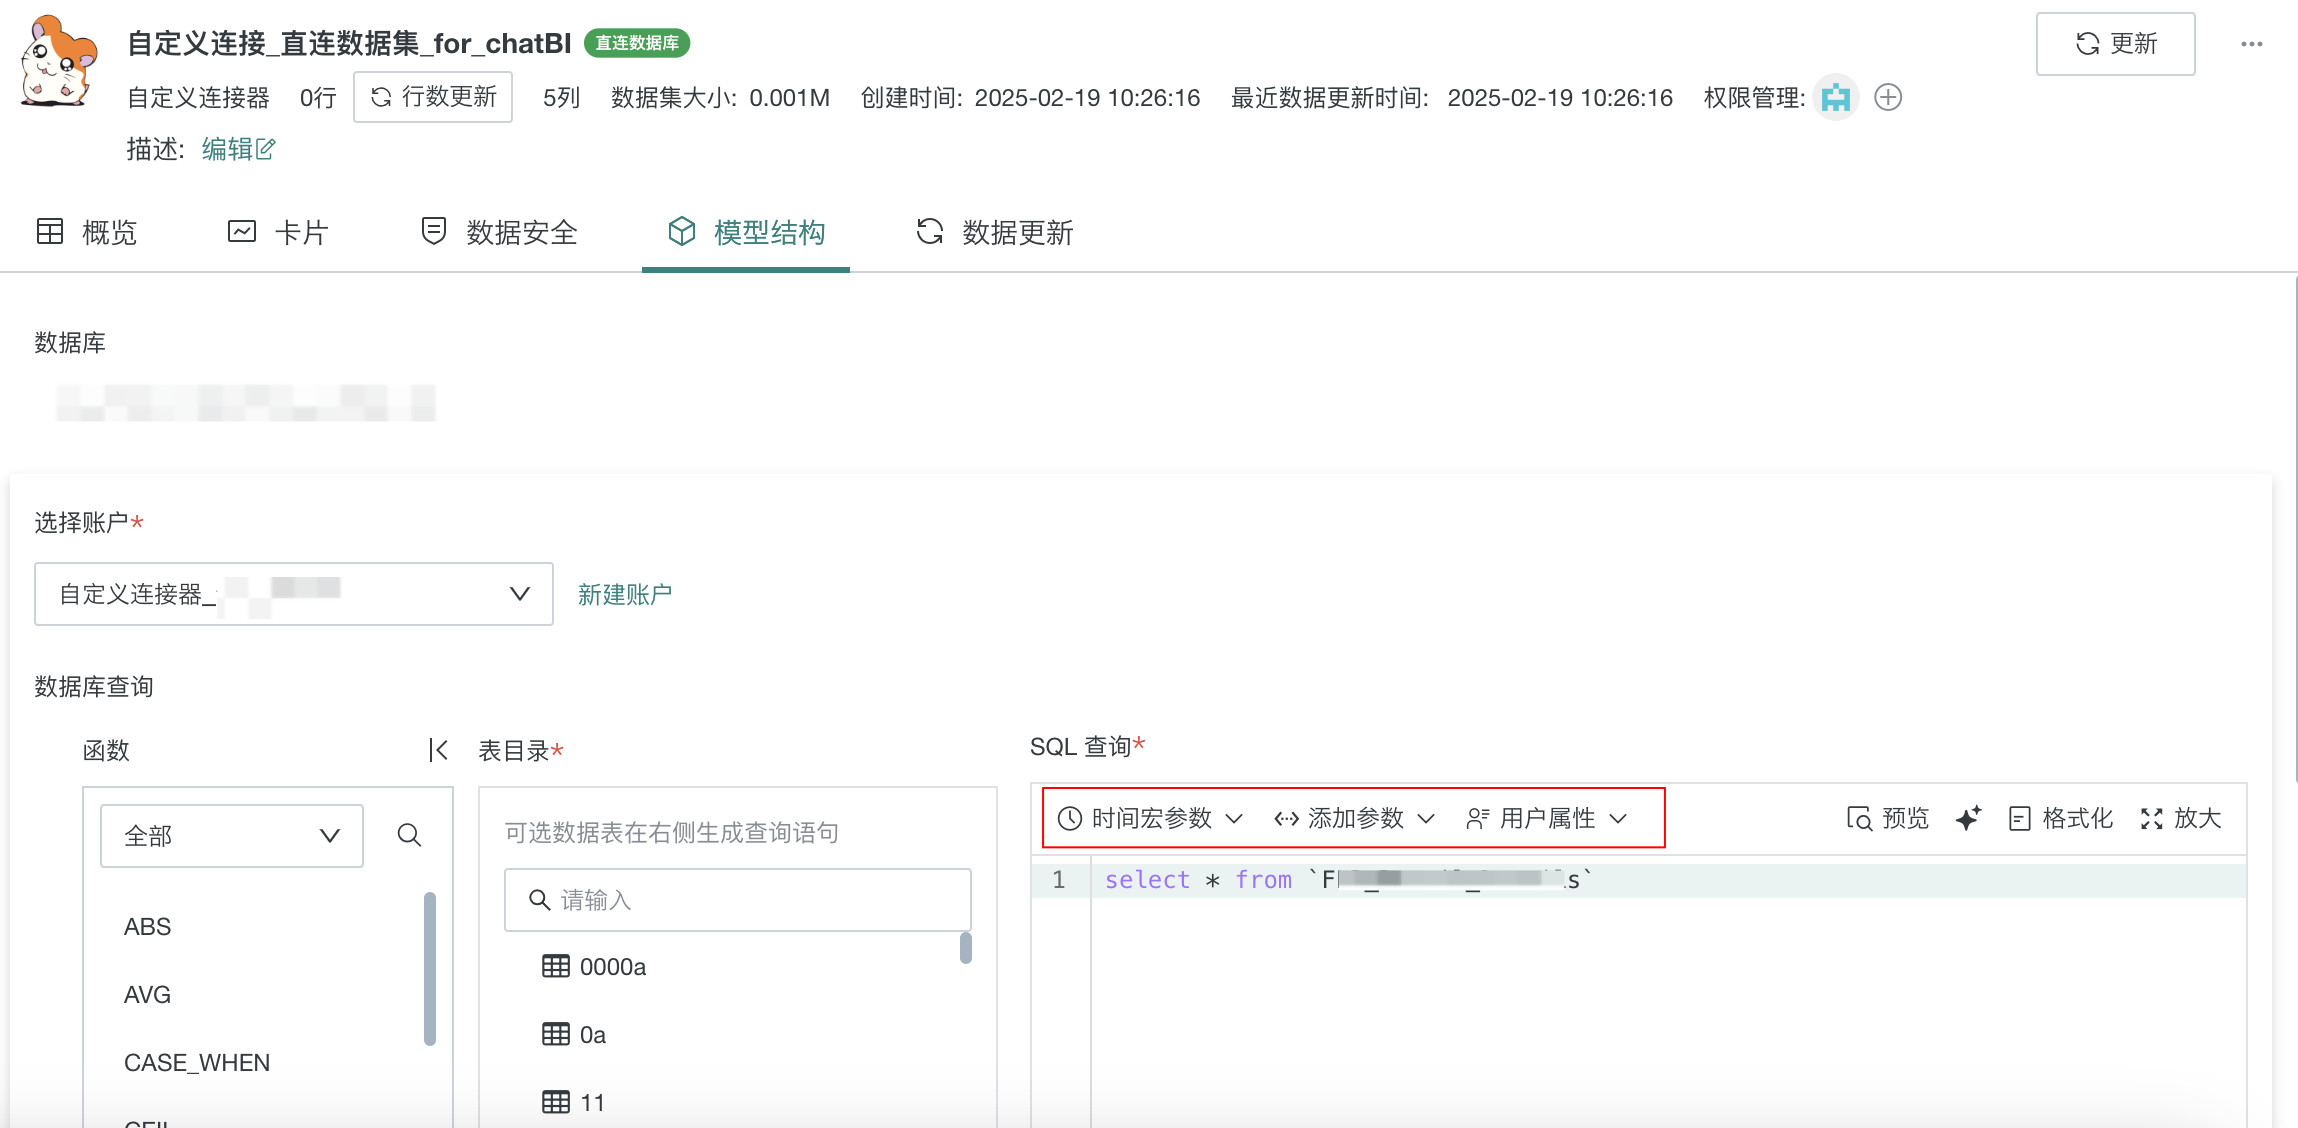The width and height of the screenshot is (2298, 1128).
Task: Open the 添加参数 dropdown
Action: pyautogui.click(x=1354, y=818)
